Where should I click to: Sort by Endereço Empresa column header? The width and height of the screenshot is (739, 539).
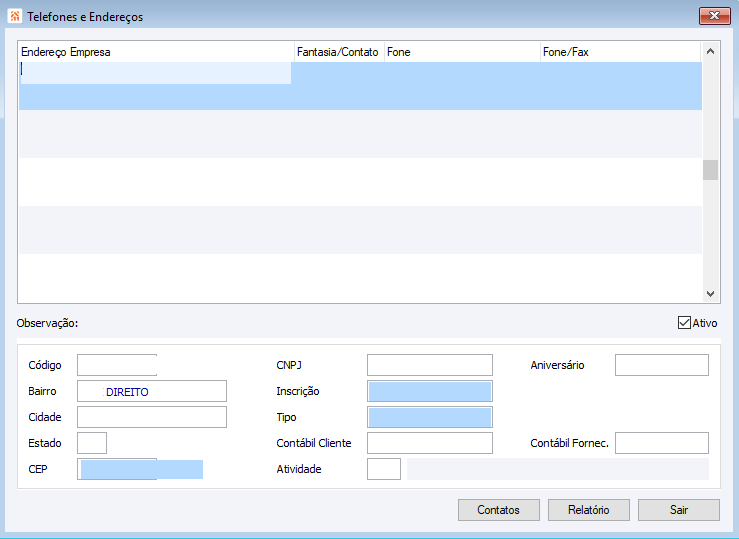coord(156,52)
